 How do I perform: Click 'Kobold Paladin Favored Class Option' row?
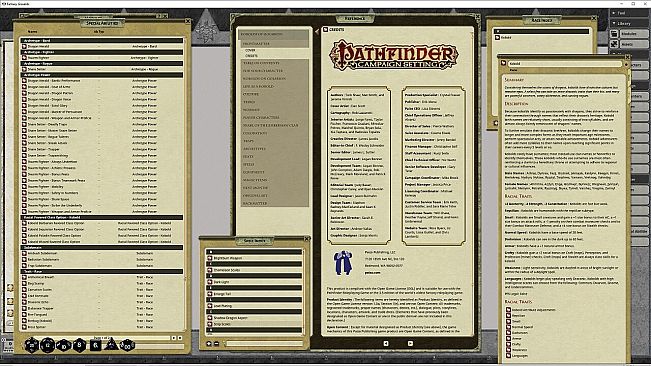(102, 235)
